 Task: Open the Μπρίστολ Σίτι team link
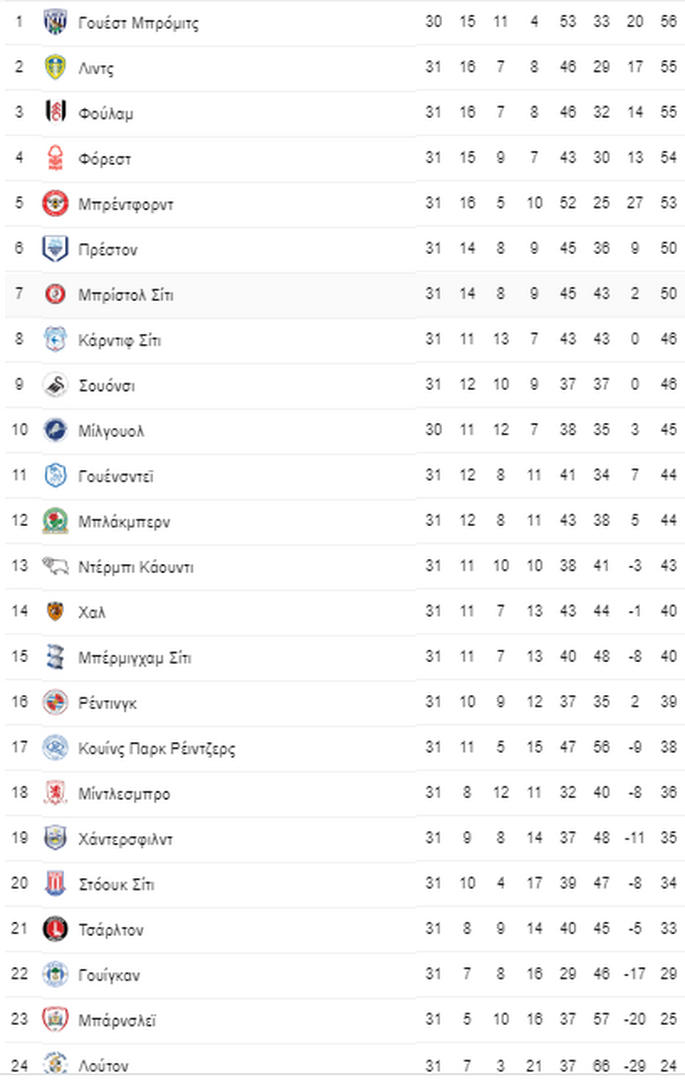(125, 295)
